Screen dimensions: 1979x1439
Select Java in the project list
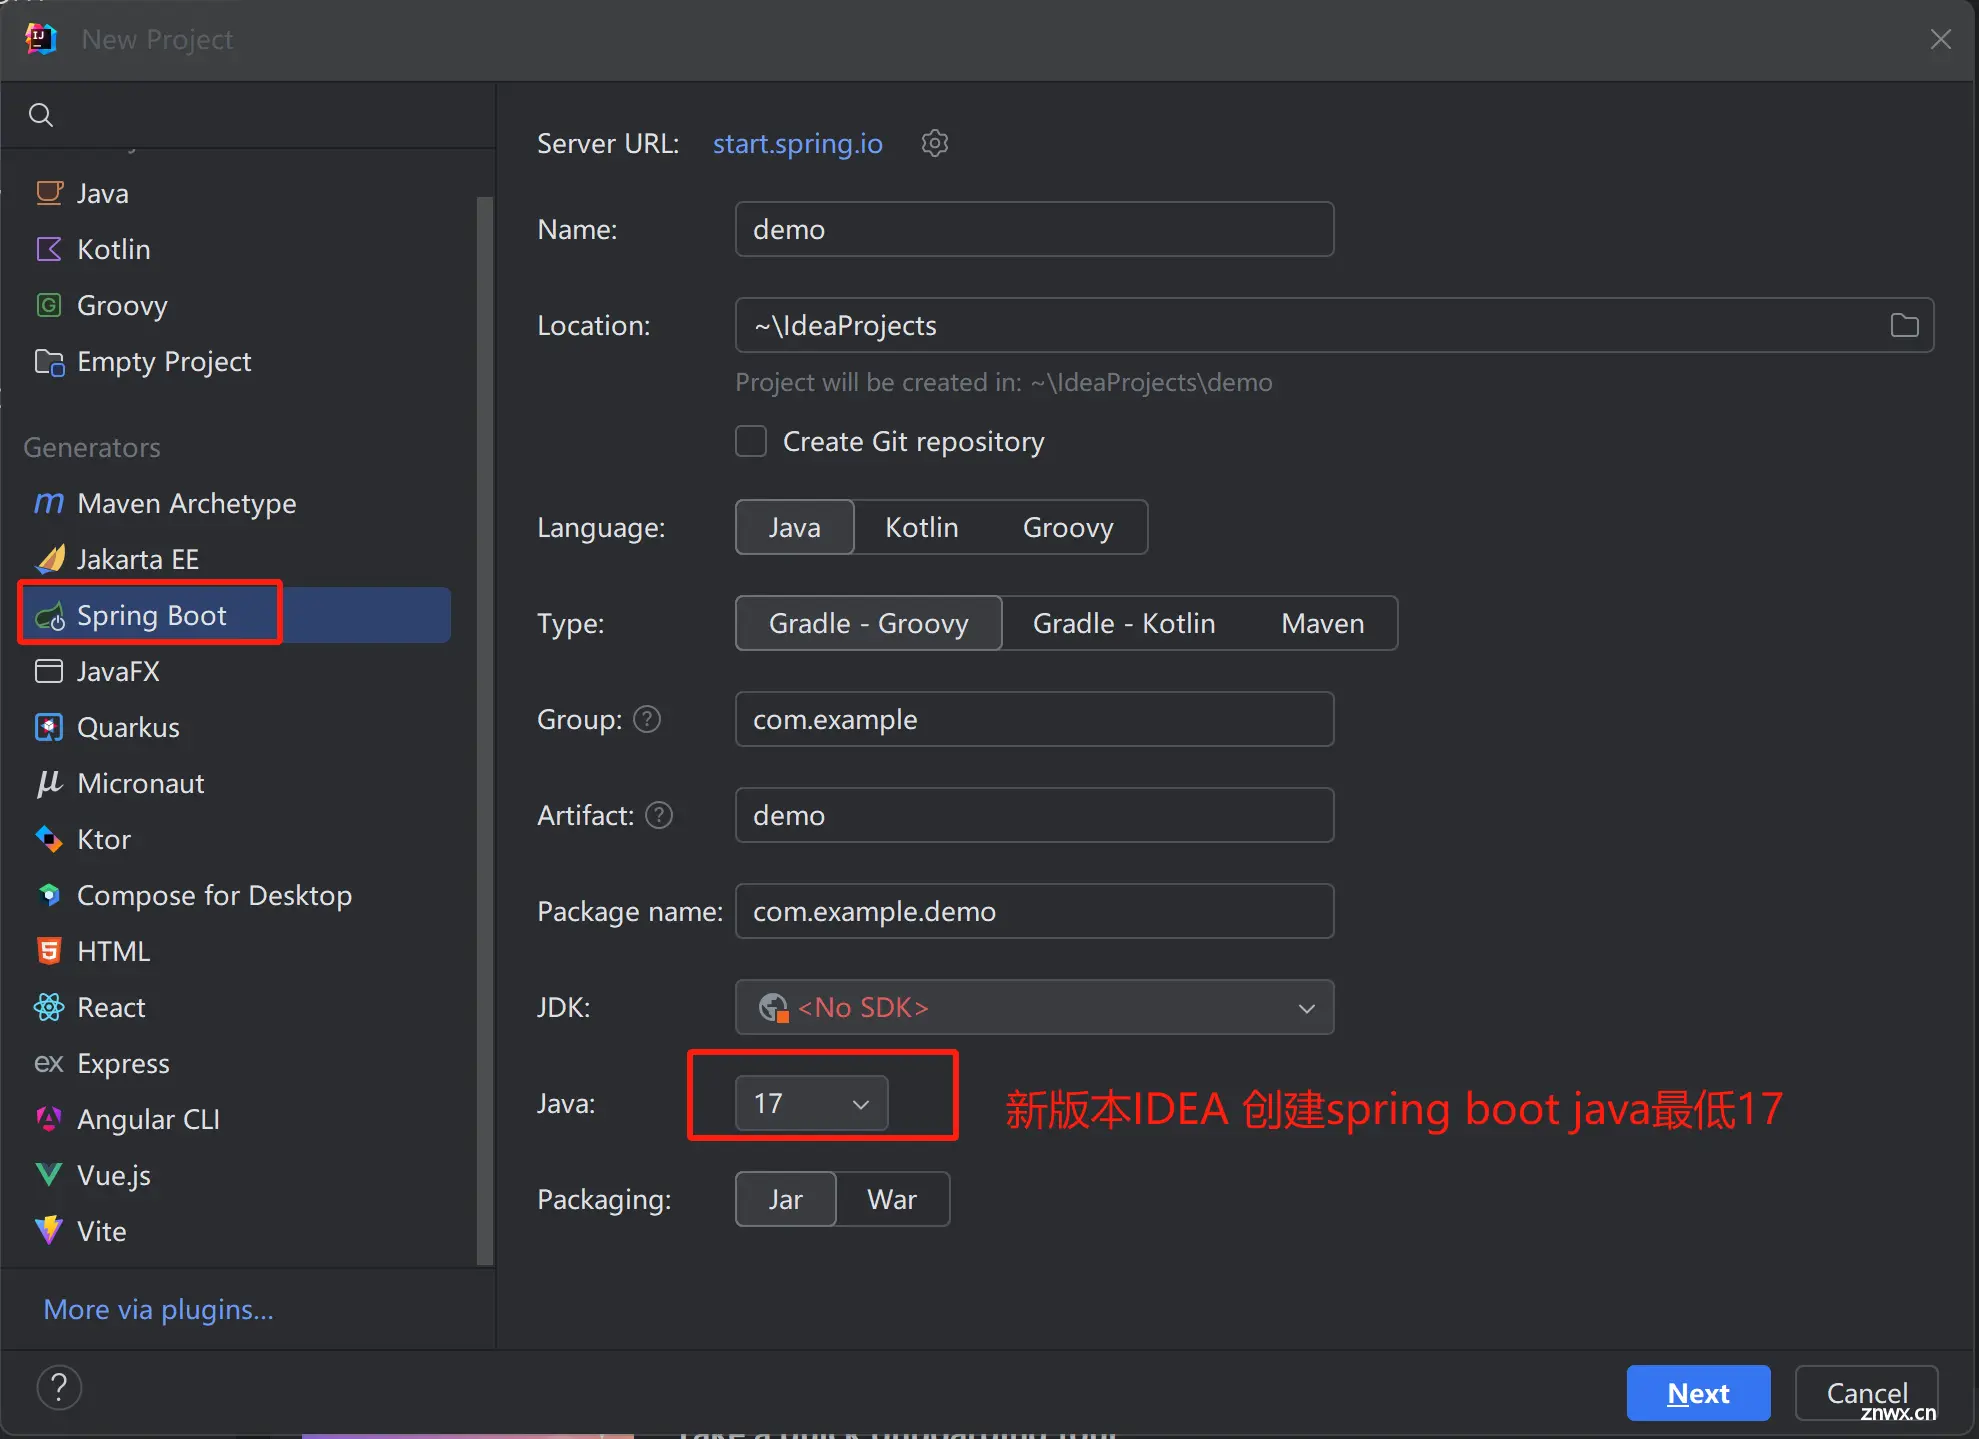point(236,193)
